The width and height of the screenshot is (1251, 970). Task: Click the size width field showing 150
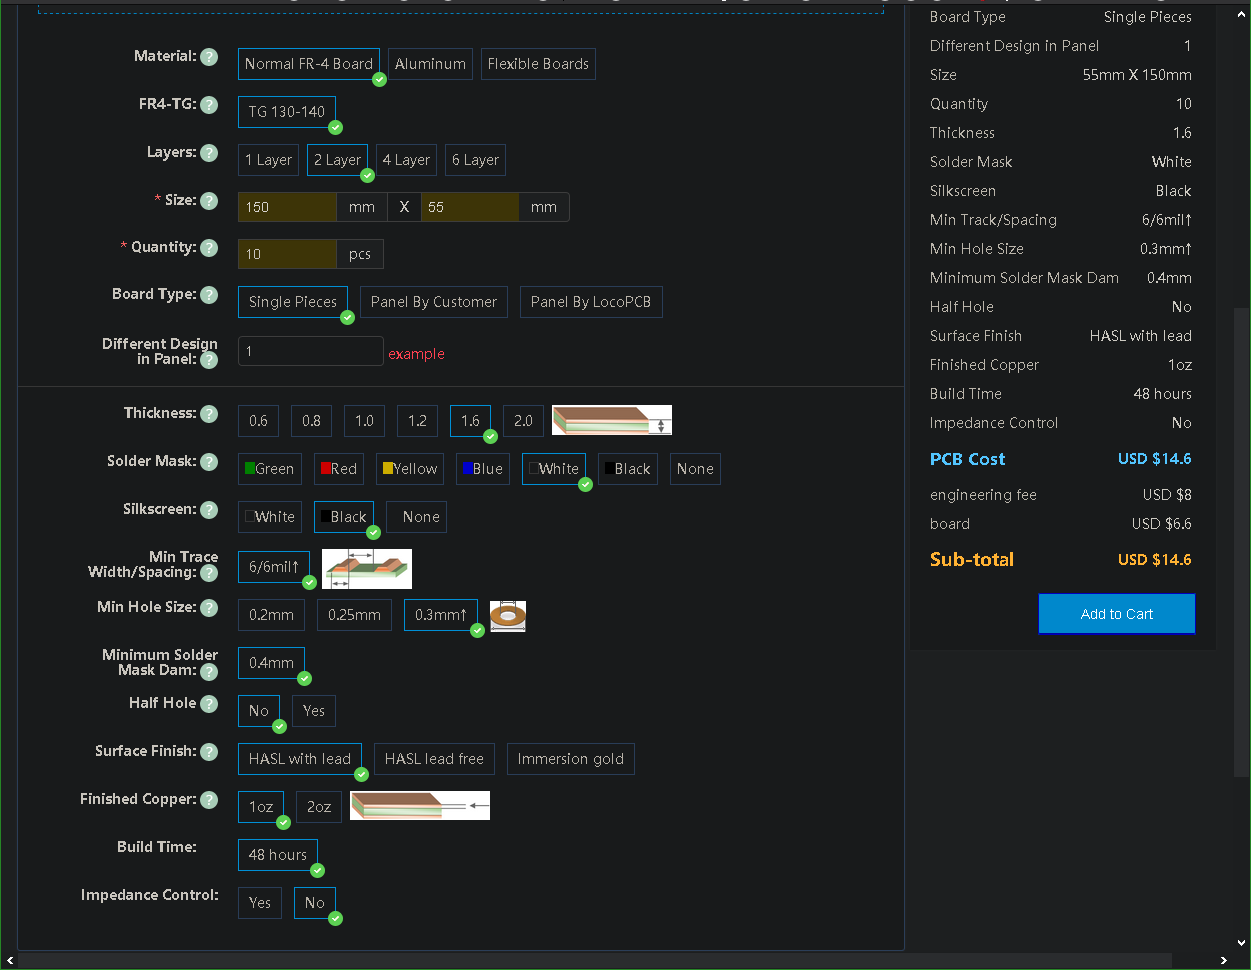(x=287, y=207)
